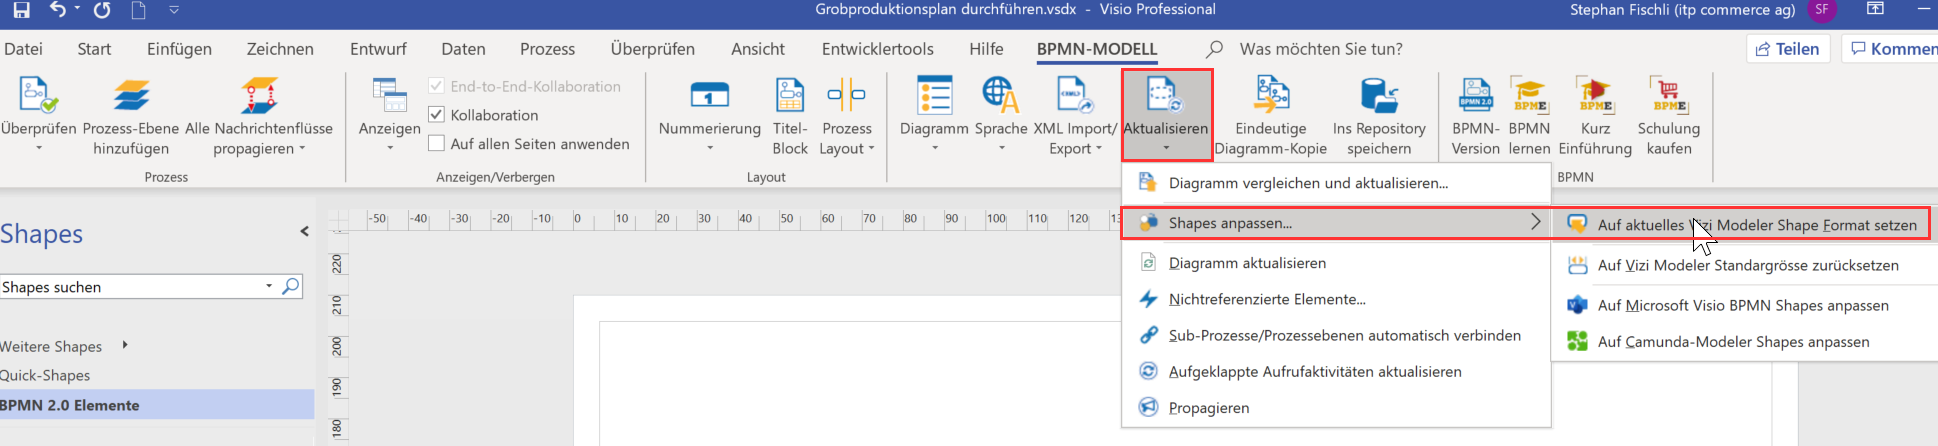
Task: Click Eindeutige Diagramm-Kopie icon
Action: pos(1271,95)
